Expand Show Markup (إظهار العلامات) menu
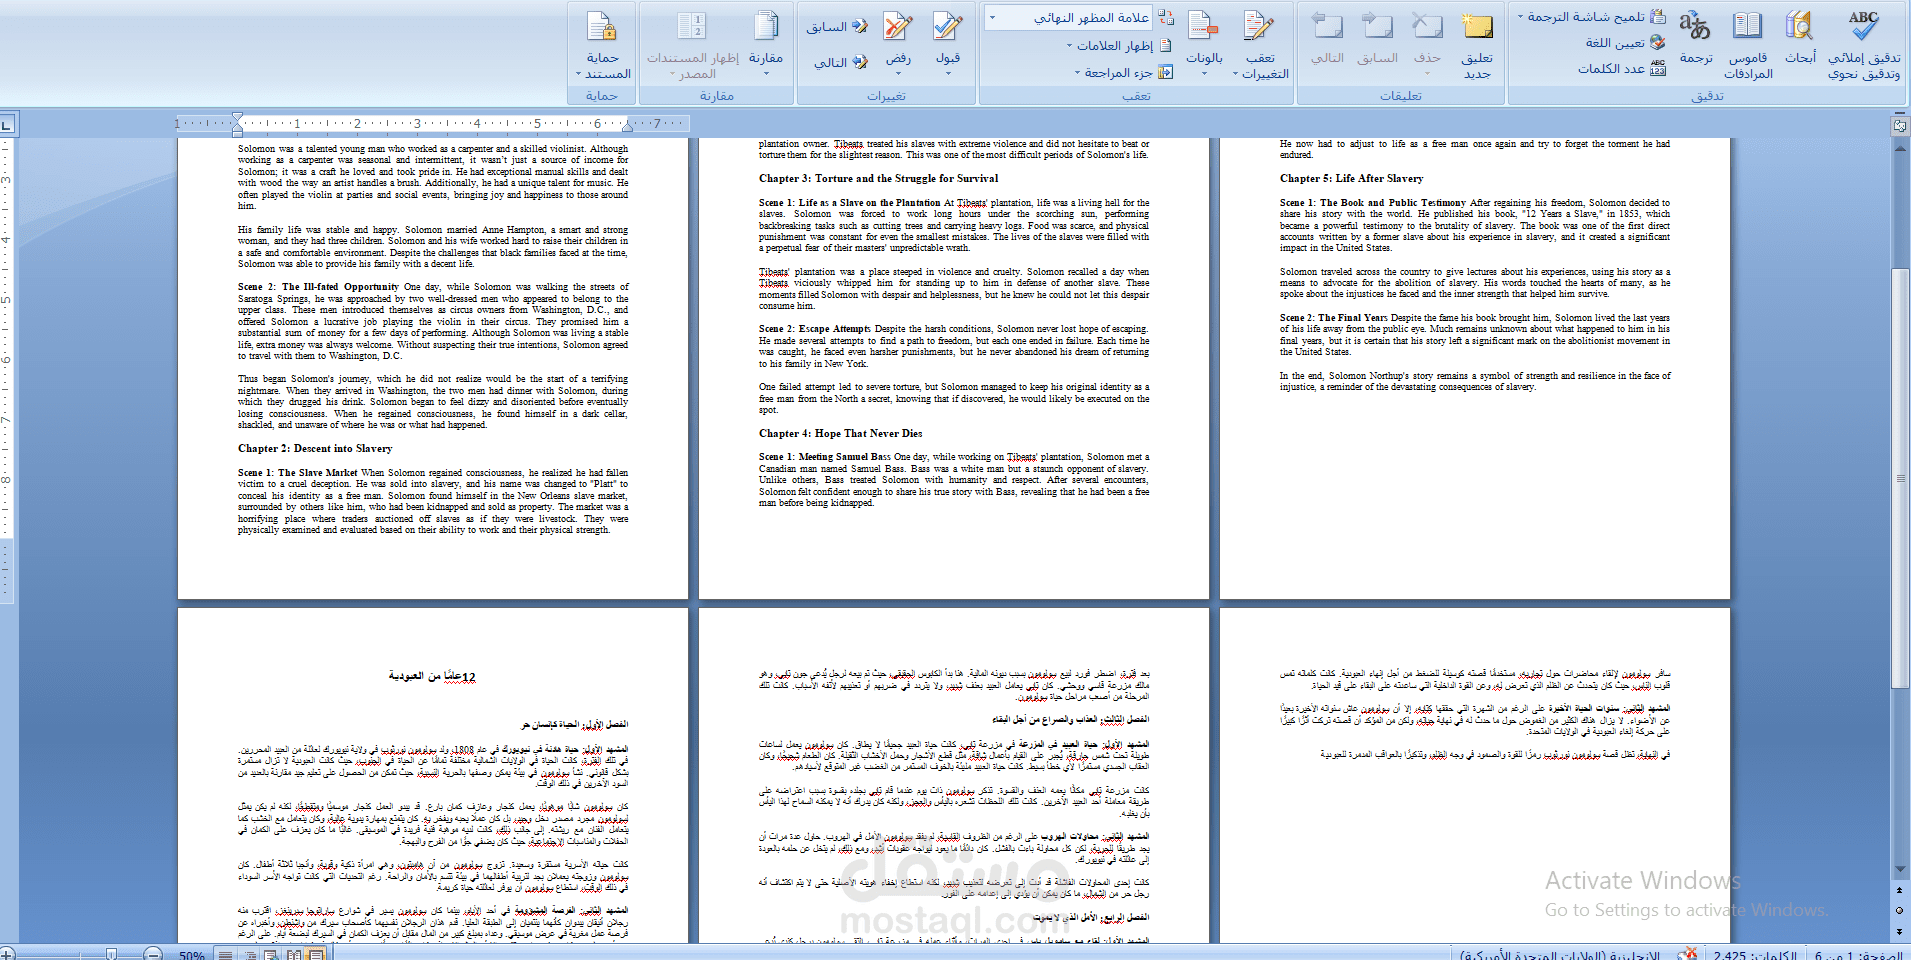The height and width of the screenshot is (960, 1911). pyautogui.click(x=1118, y=45)
